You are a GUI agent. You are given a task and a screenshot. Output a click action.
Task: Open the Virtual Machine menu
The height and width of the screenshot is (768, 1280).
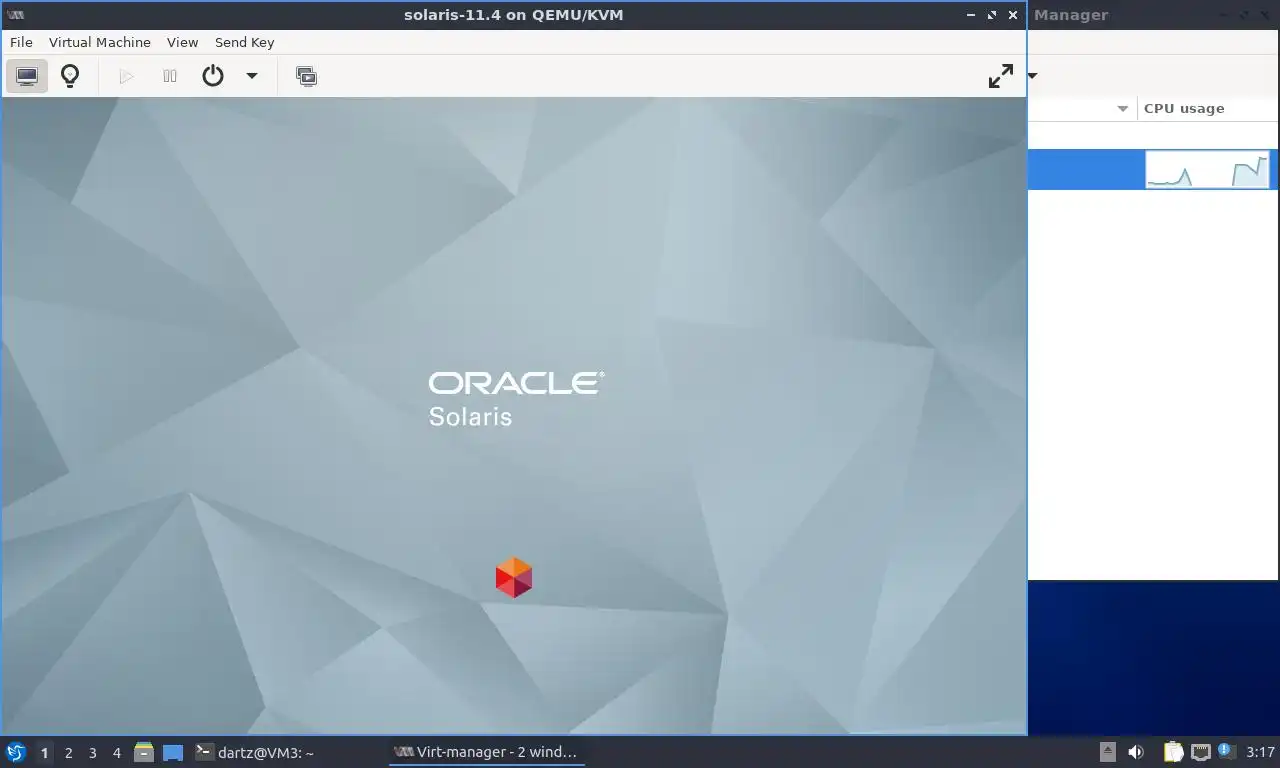point(100,42)
